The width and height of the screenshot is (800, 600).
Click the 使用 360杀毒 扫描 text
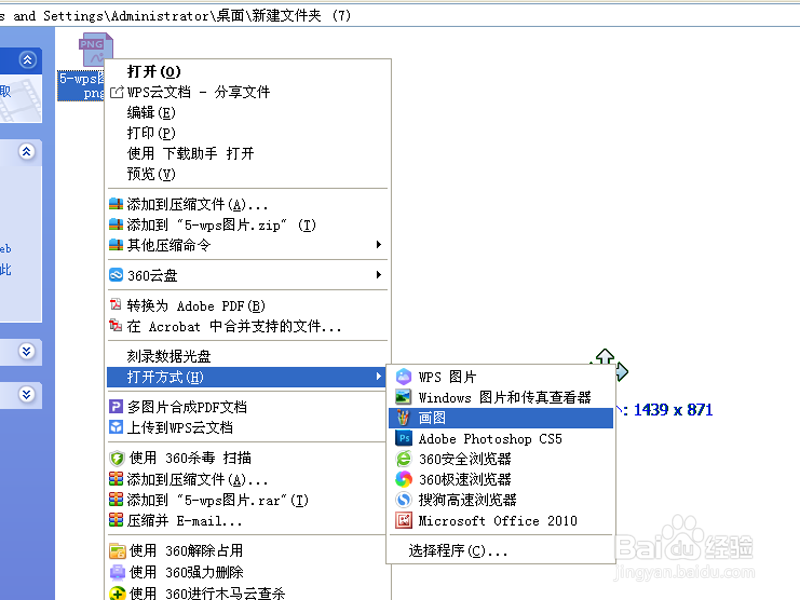point(190,458)
